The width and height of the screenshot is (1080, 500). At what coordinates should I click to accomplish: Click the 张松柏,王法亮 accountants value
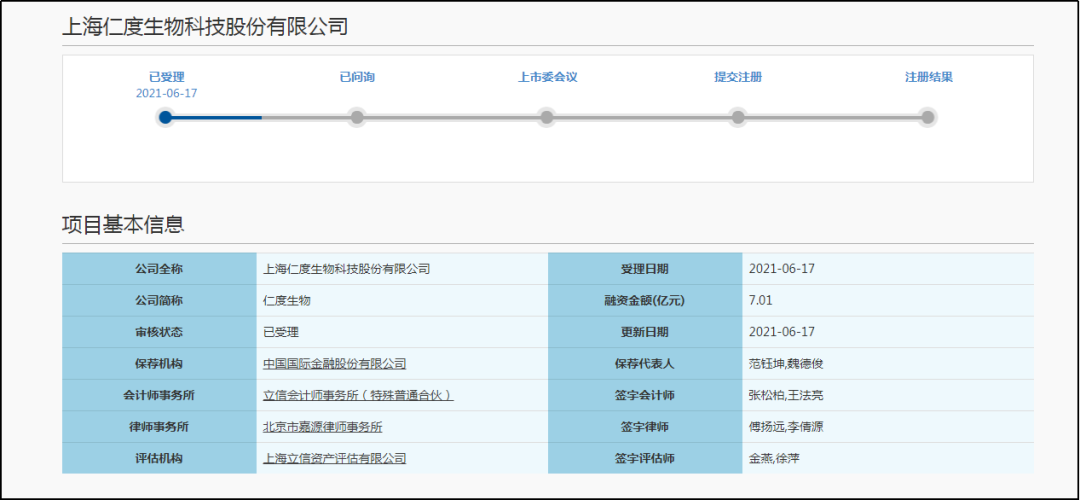(x=787, y=395)
